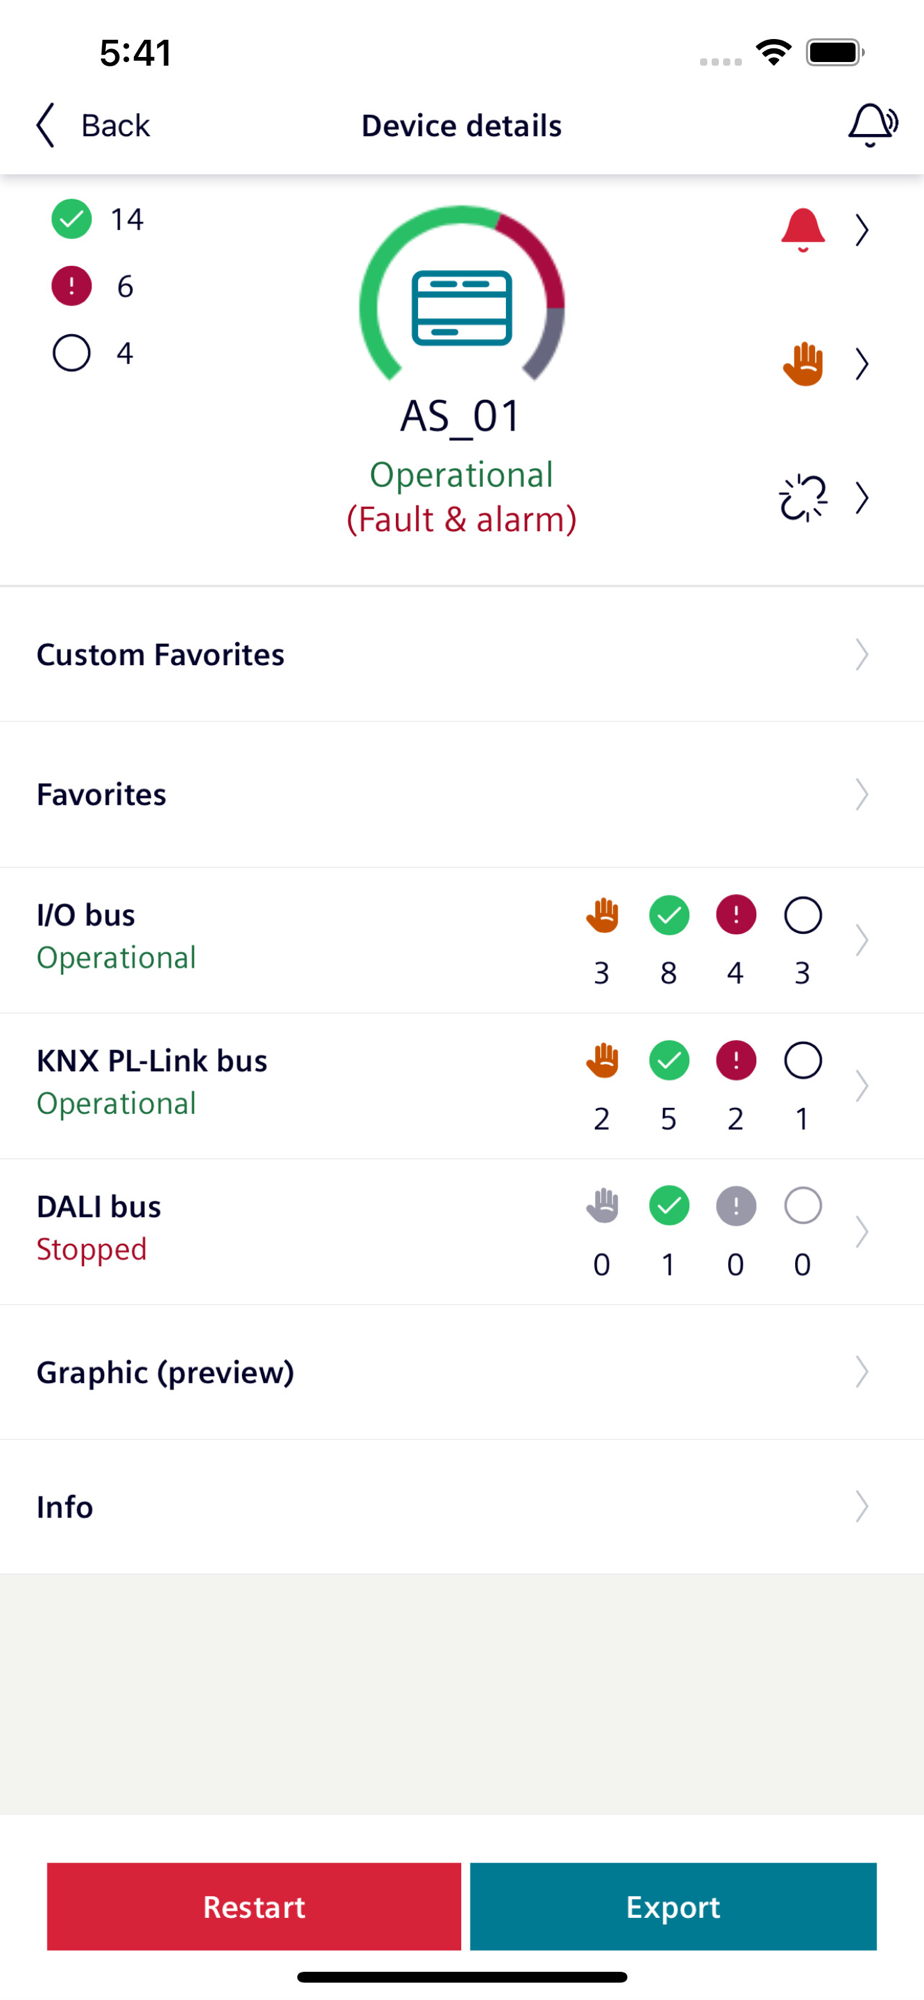Tap DALI bus gray hand icon

pyautogui.click(x=602, y=1206)
